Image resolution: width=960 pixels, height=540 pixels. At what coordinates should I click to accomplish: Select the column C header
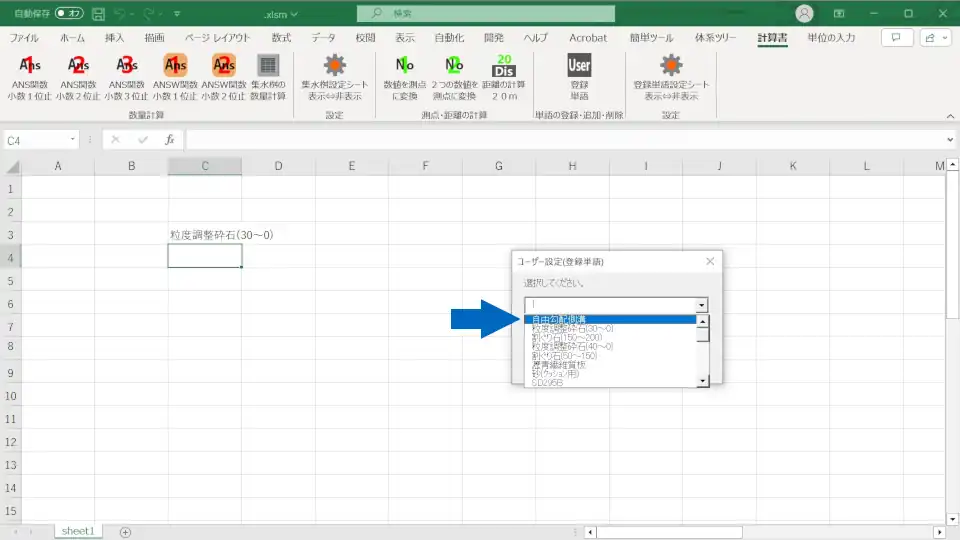[x=205, y=166]
